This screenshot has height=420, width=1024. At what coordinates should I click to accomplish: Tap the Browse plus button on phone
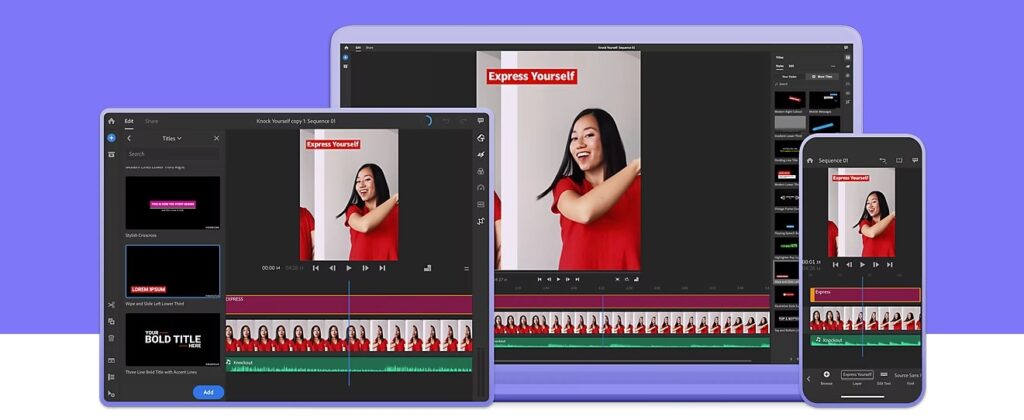pyautogui.click(x=826, y=374)
